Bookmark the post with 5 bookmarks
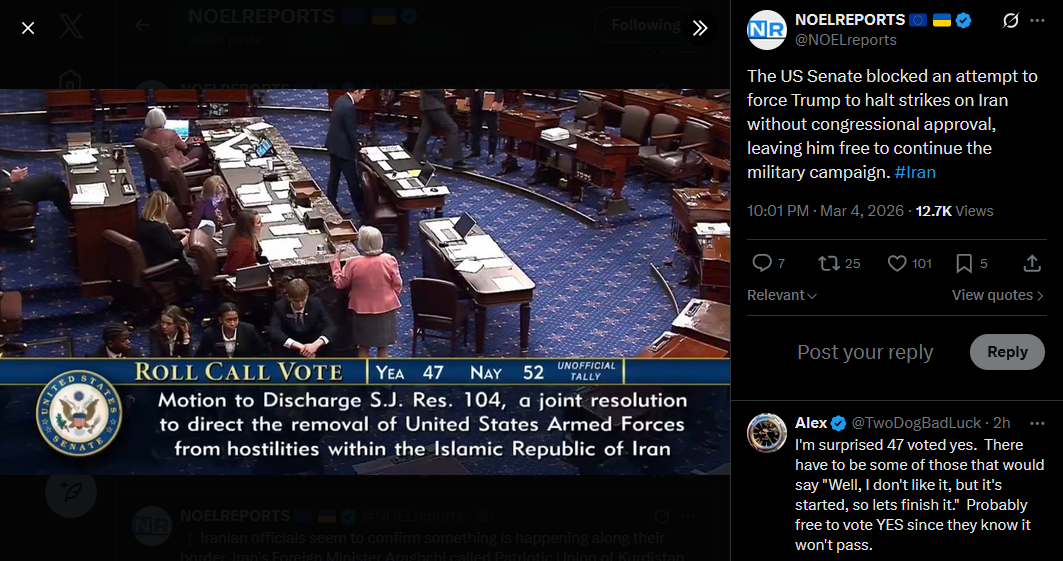 tap(963, 263)
